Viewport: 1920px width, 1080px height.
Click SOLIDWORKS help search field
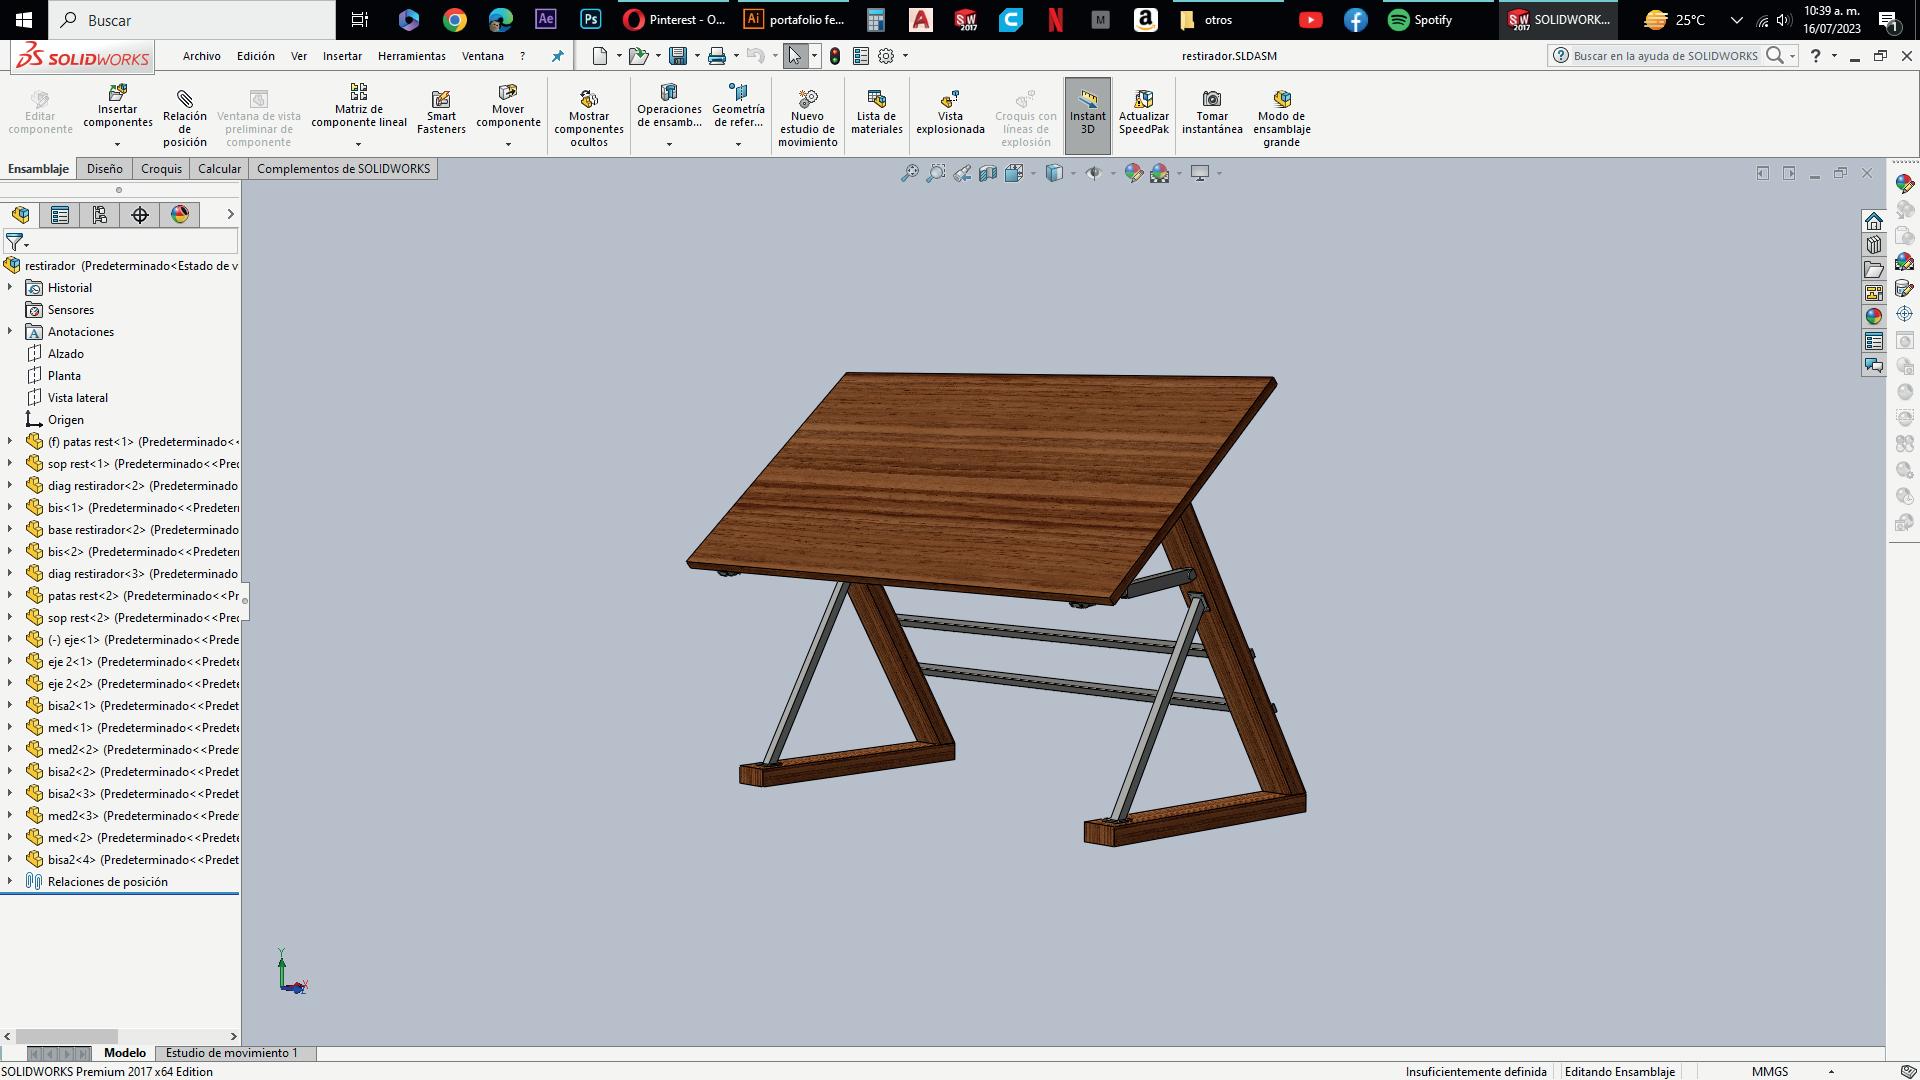click(x=1664, y=56)
